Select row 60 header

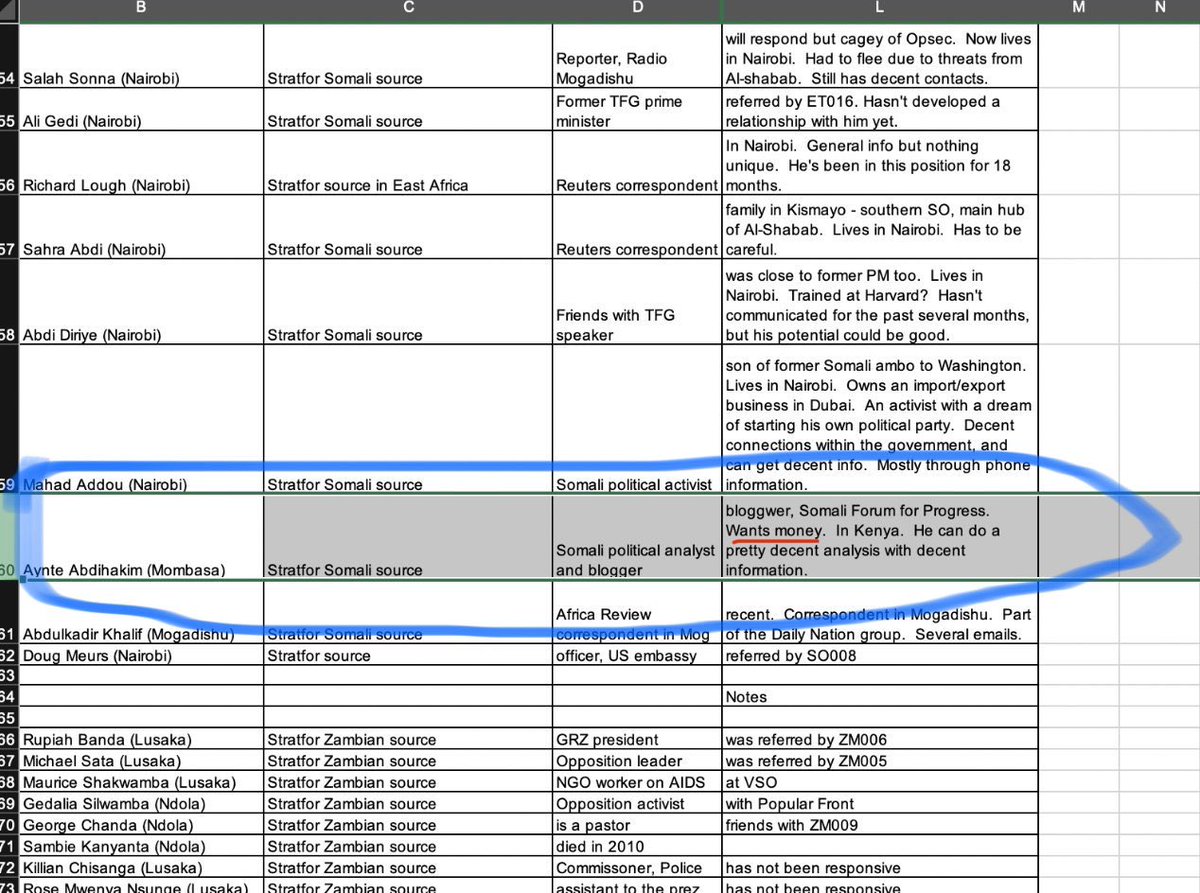[x=9, y=537]
